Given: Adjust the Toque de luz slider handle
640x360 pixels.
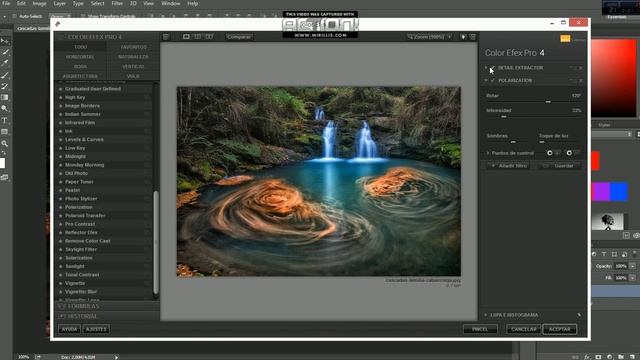Looking at the screenshot, I should click(x=542, y=142).
